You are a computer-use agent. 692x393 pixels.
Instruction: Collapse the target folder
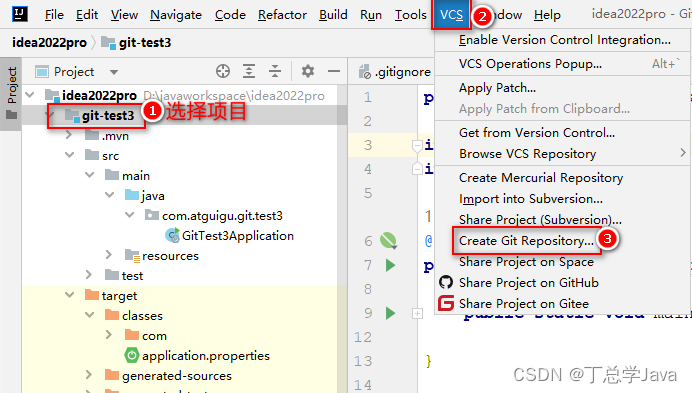70,295
